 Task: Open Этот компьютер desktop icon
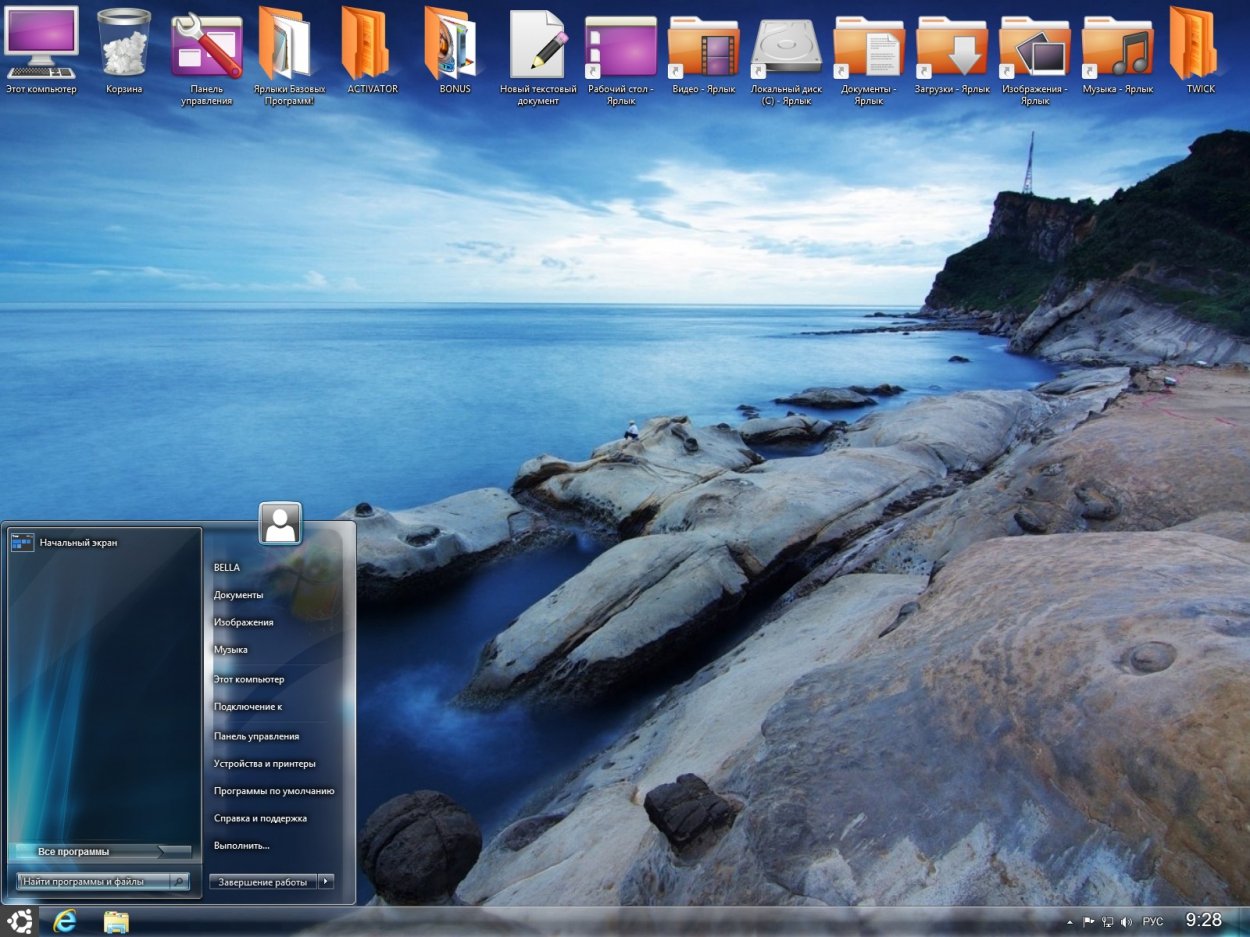[x=41, y=44]
